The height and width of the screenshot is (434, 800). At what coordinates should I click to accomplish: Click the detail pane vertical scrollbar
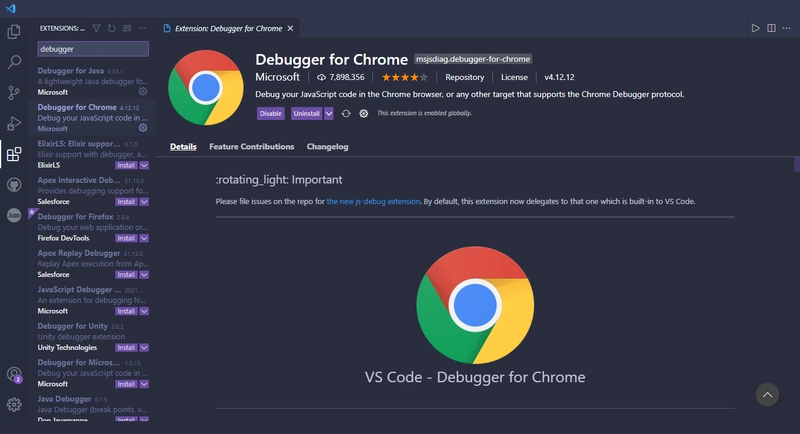(796, 165)
